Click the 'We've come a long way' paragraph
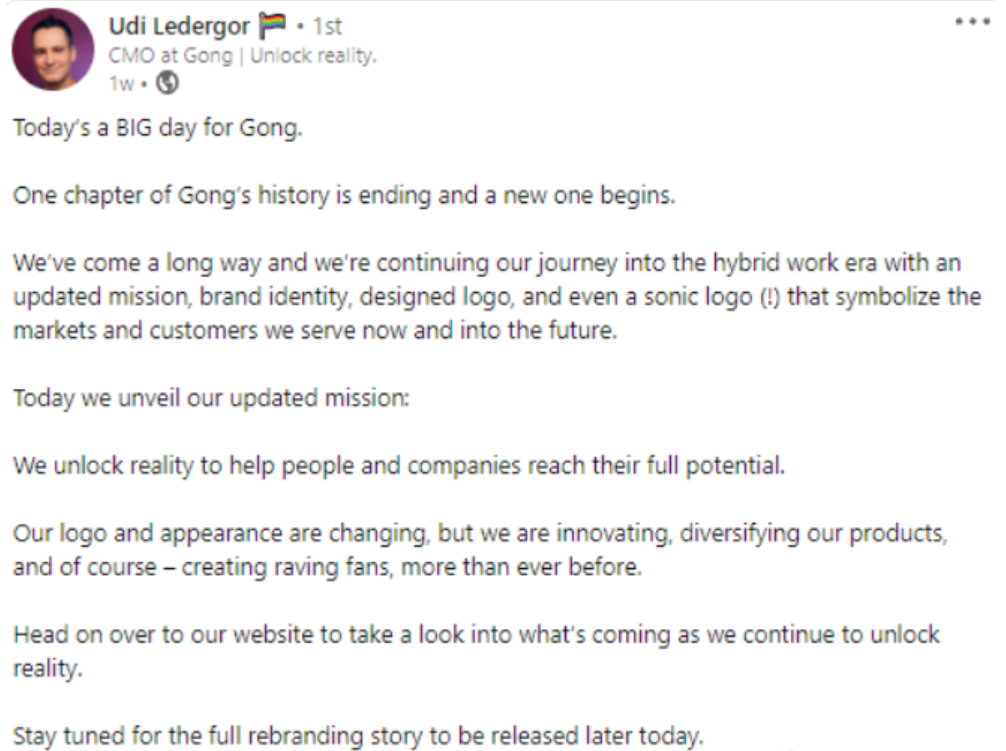The image size is (1006, 751). coord(497,296)
